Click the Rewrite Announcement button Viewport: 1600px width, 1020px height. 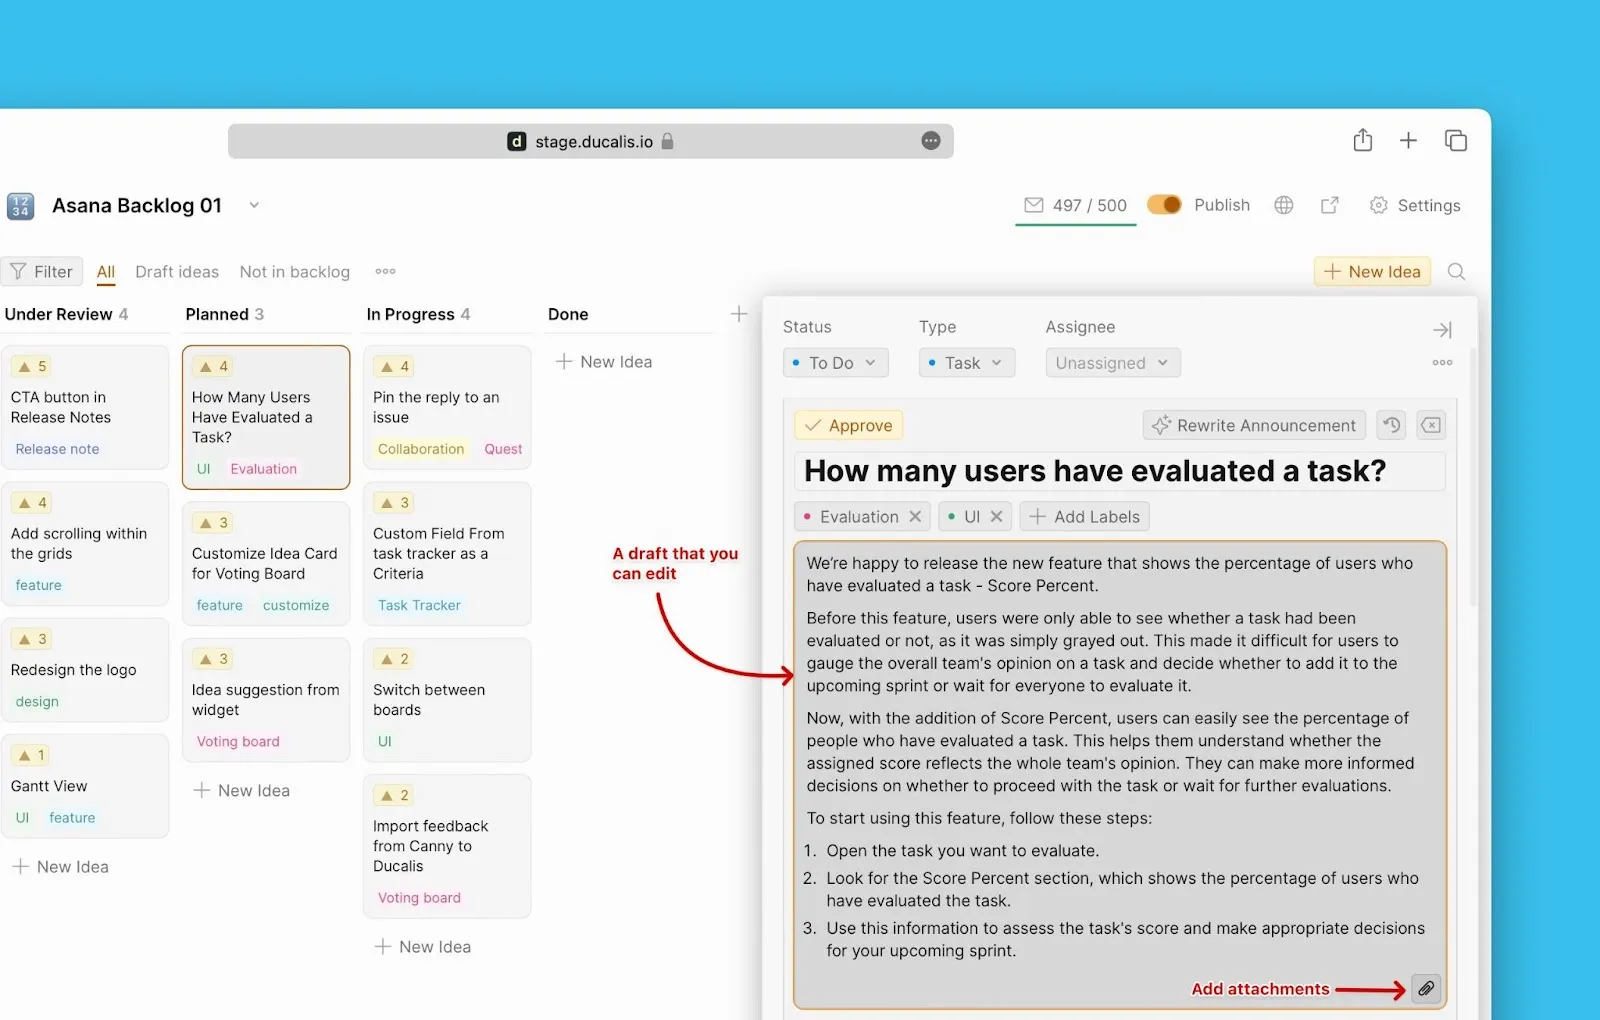(1254, 425)
